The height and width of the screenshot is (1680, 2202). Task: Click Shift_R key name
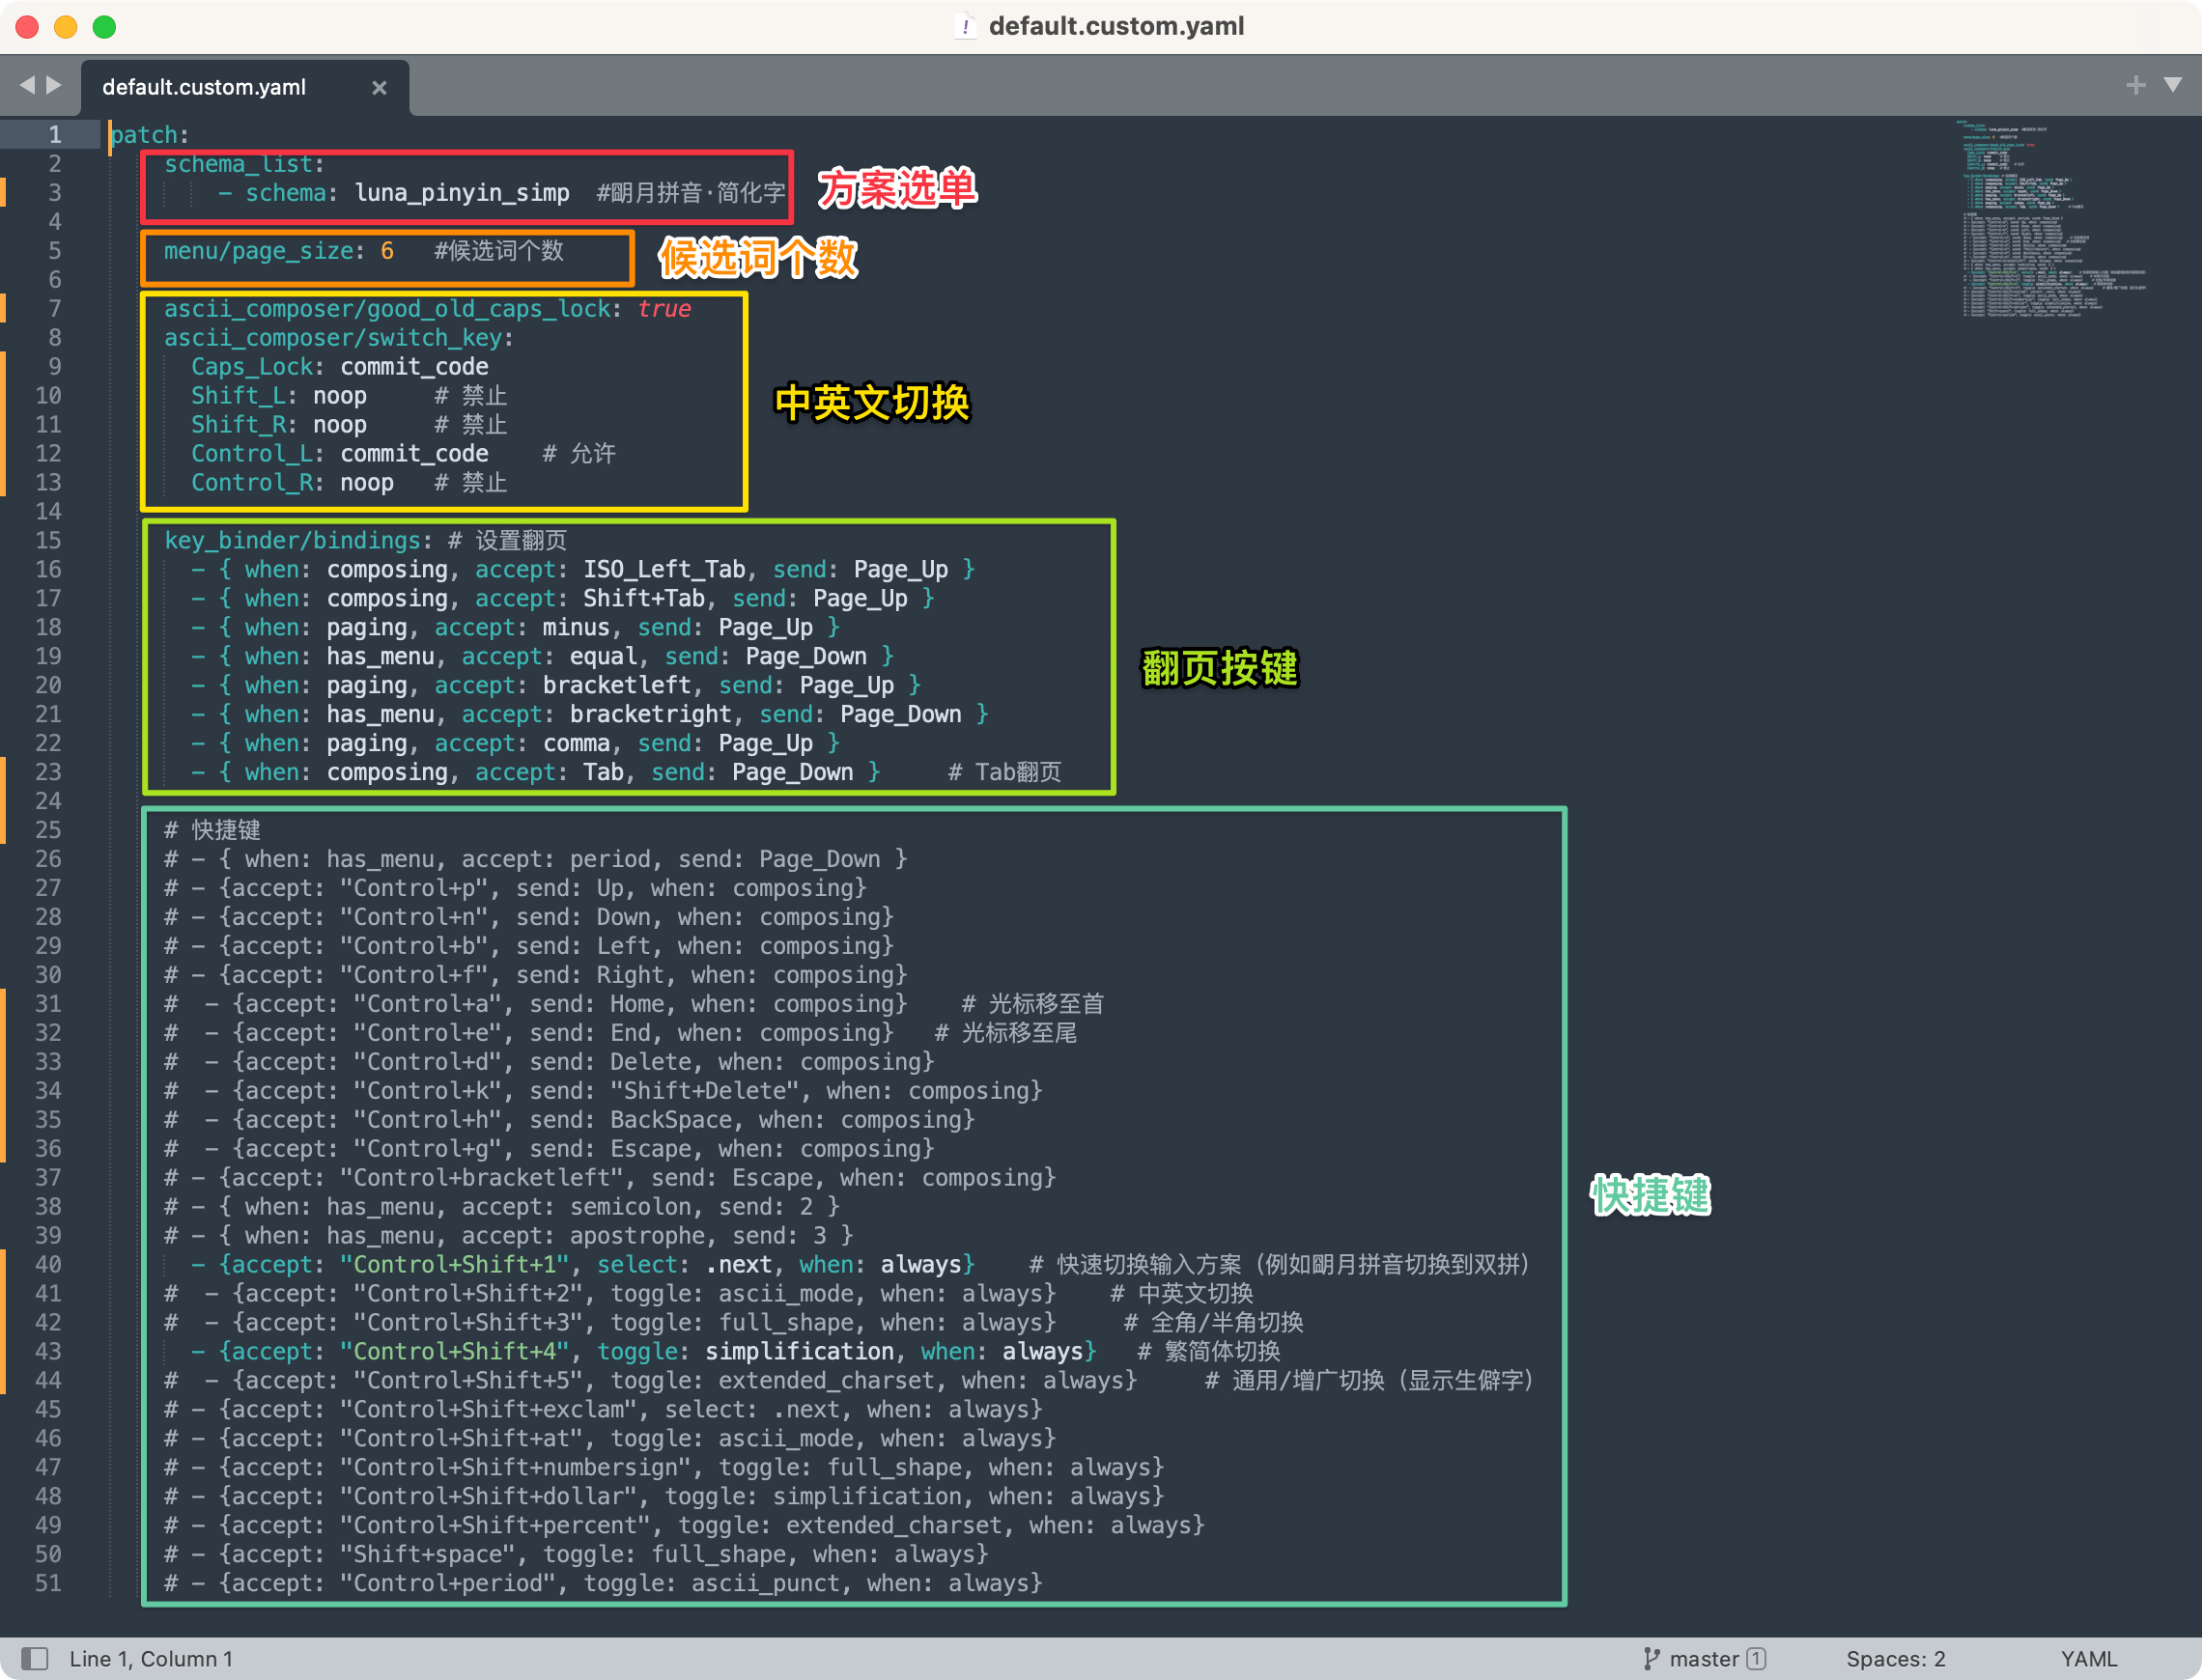(x=238, y=425)
